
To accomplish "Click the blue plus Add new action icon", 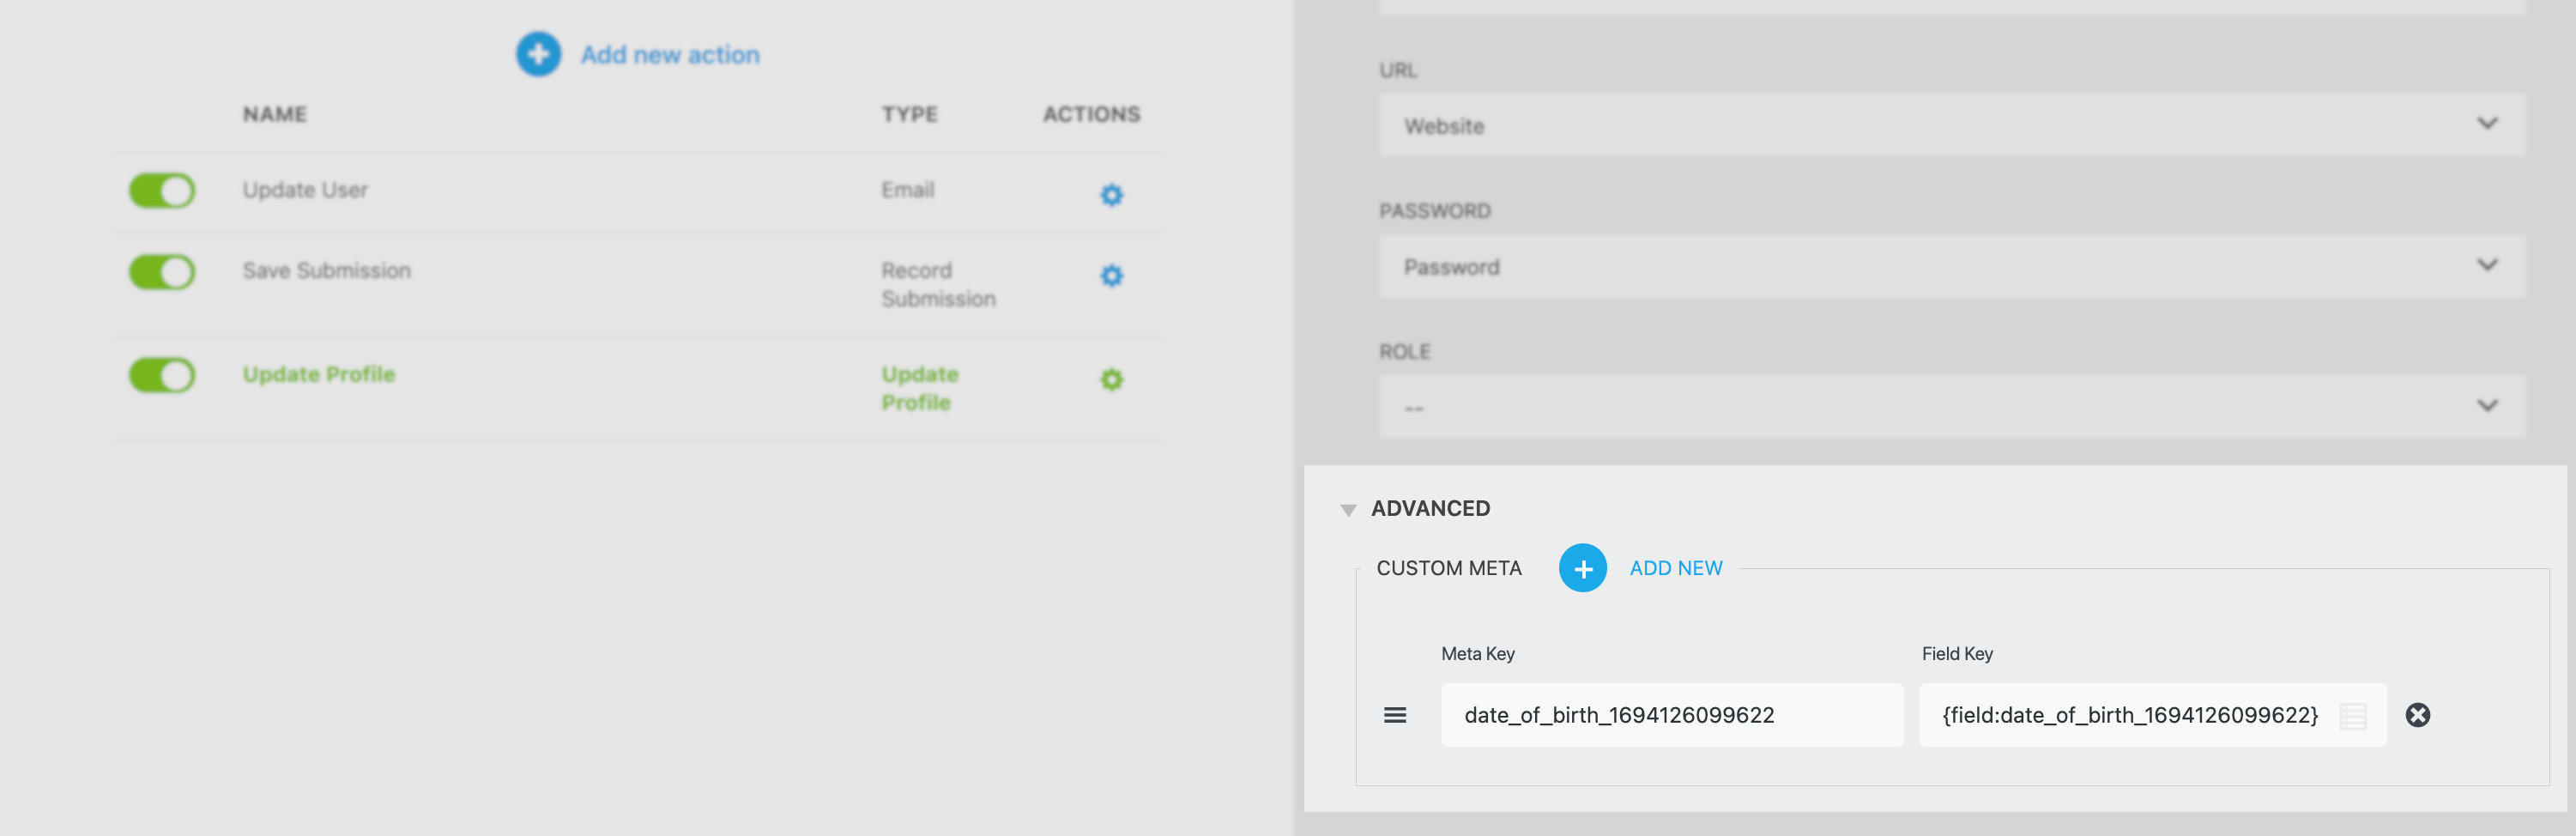I will pos(538,54).
